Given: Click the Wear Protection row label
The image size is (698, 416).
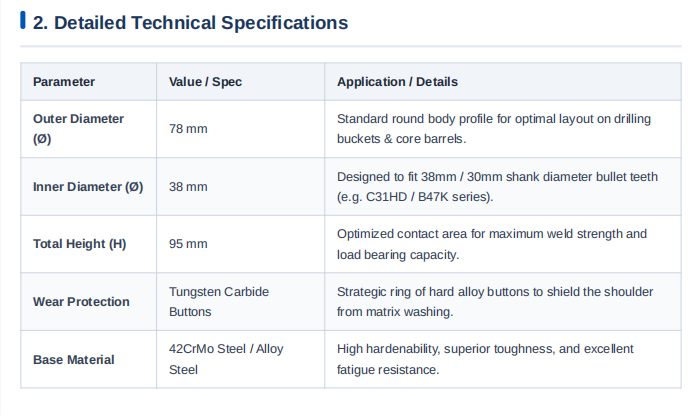Looking at the screenshot, I should [81, 302].
